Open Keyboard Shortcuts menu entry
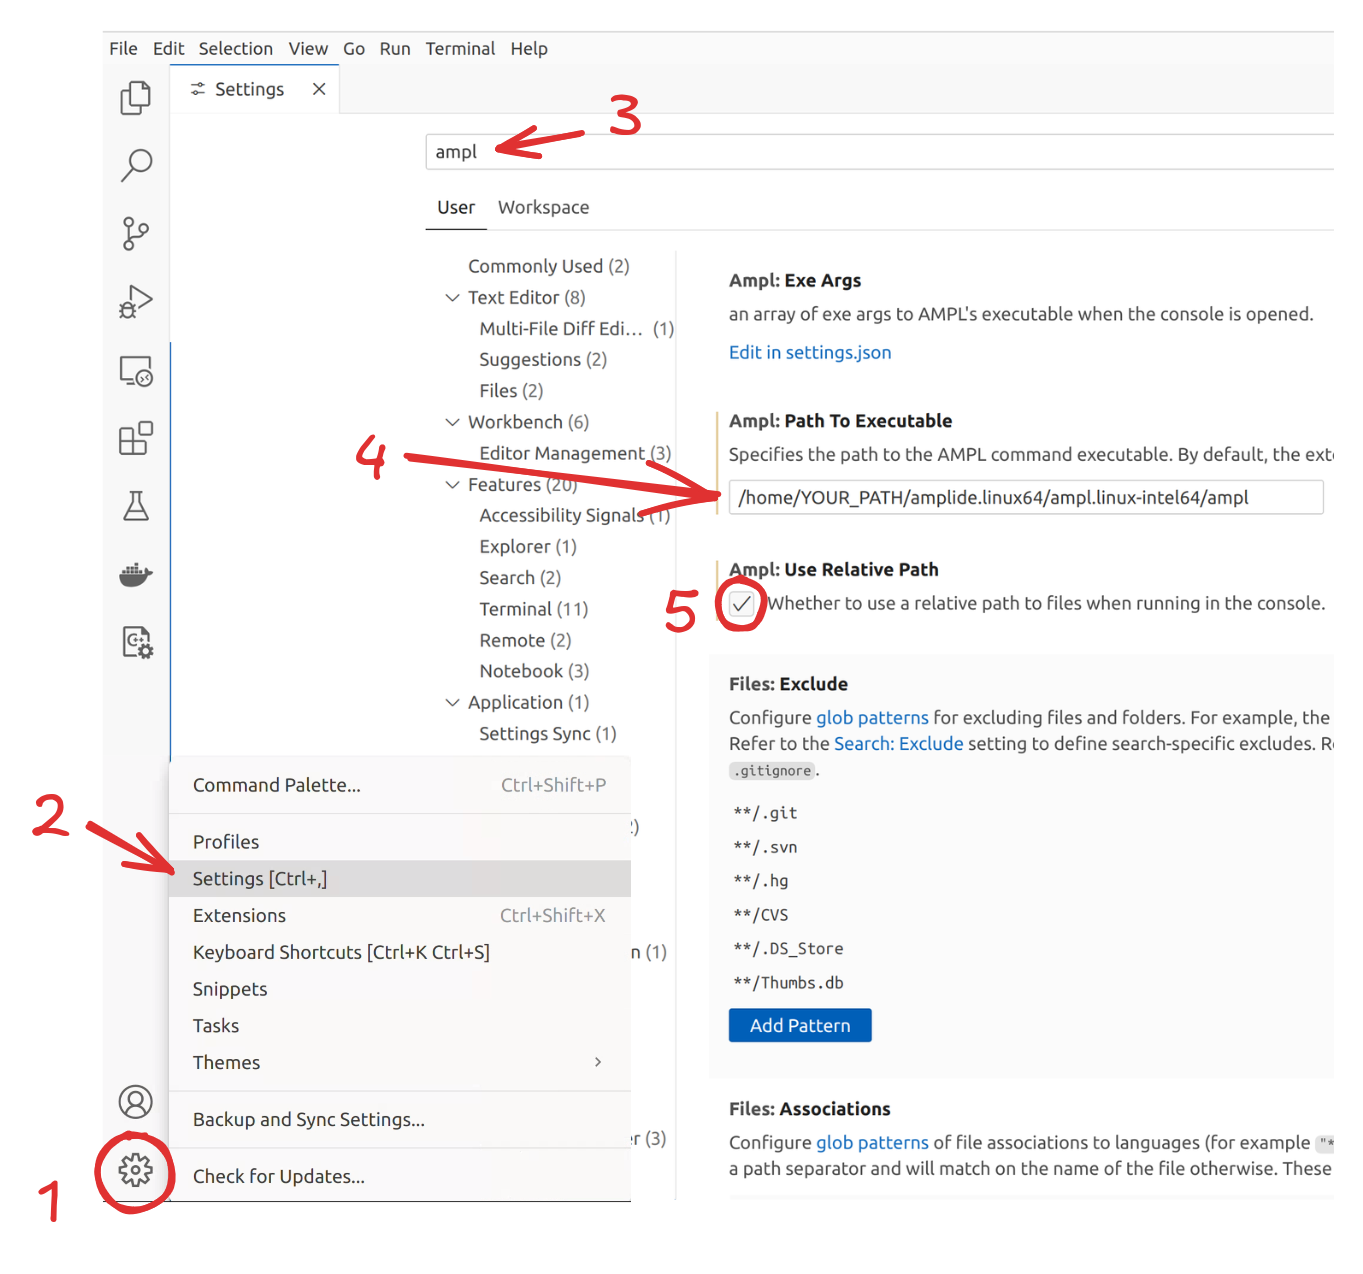Screen dimensions: 1363x1274 pos(400,953)
